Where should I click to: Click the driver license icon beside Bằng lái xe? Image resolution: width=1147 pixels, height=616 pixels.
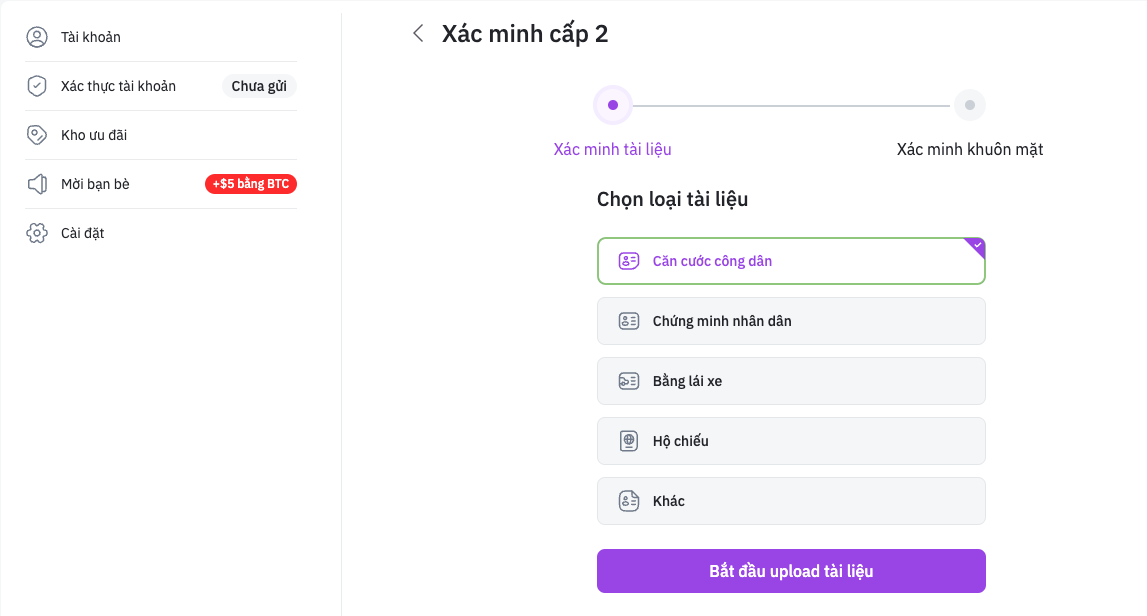point(628,381)
